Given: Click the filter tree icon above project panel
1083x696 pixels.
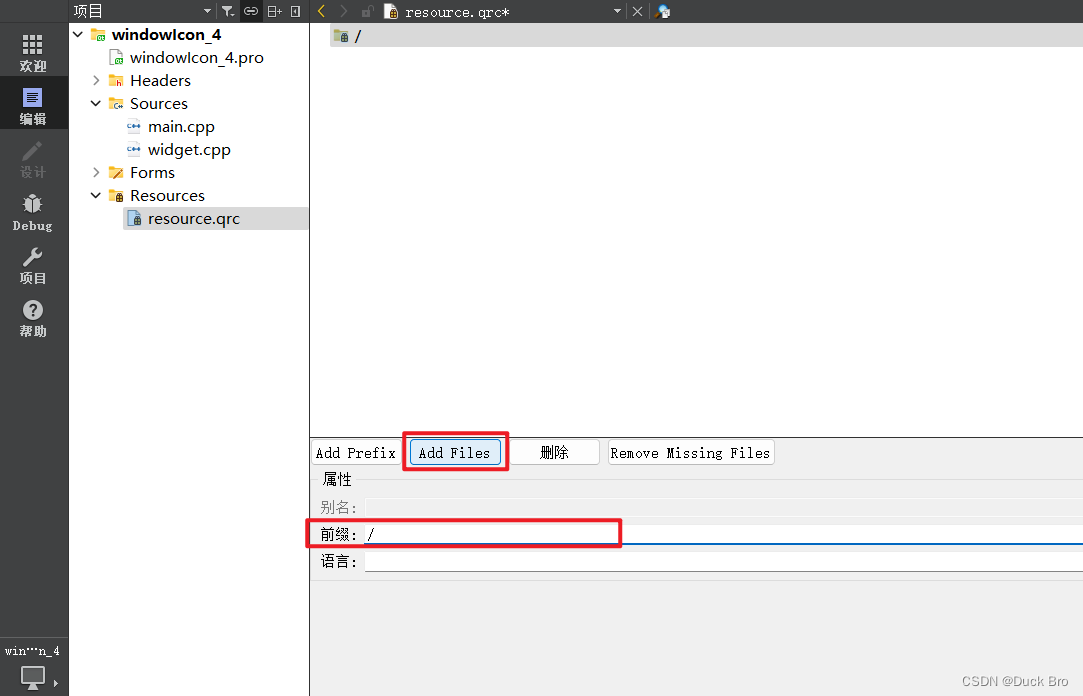Looking at the screenshot, I should tap(227, 11).
